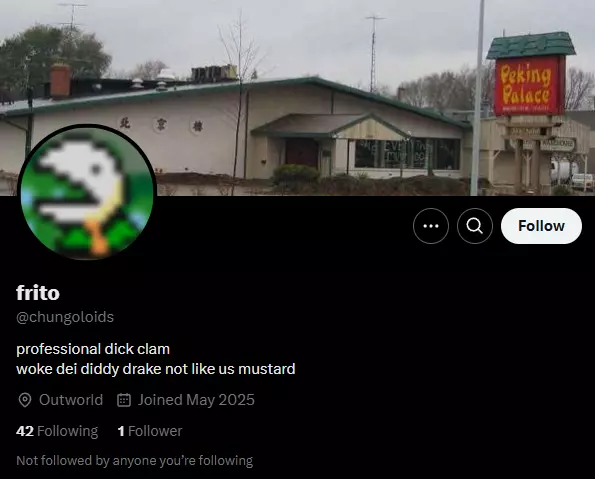Viewport: 595px width, 479px height.
Task: Click the location pin icon
Action: 25,400
